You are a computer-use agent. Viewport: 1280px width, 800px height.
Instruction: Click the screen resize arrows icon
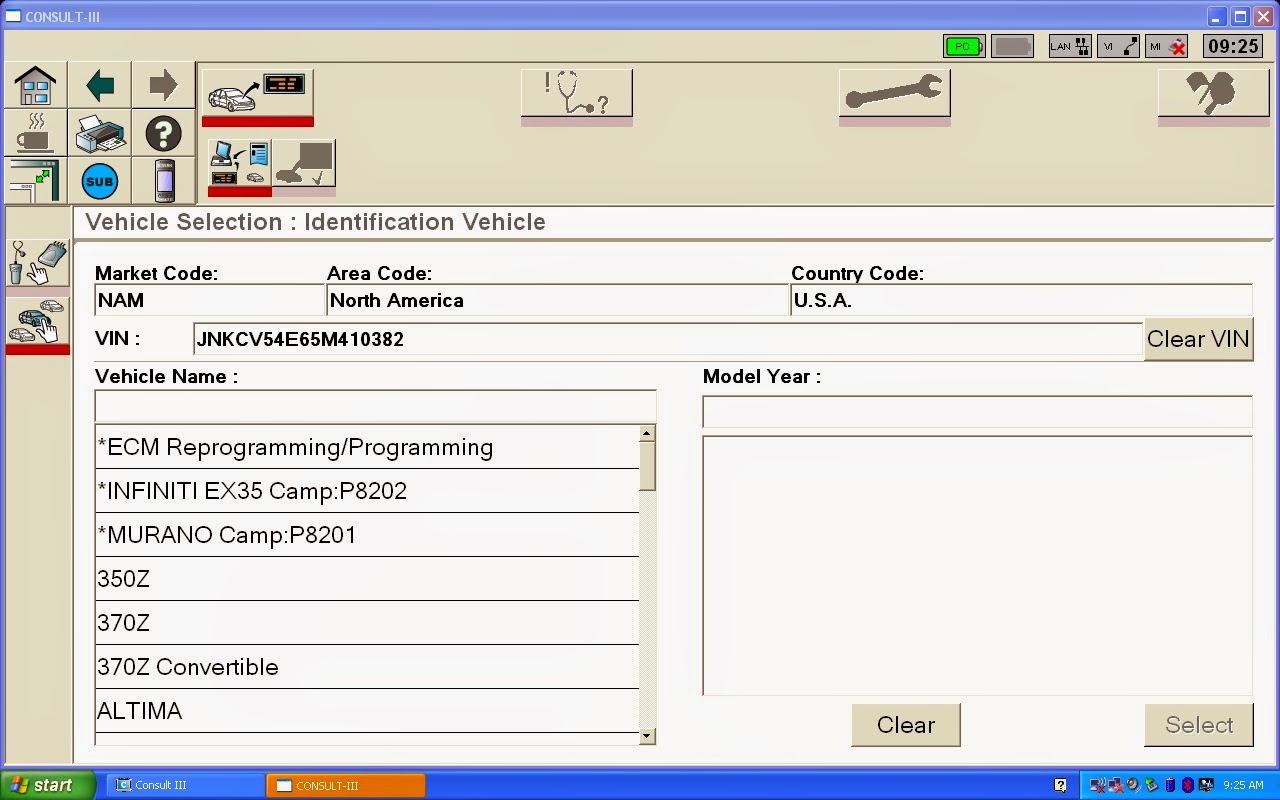35,181
